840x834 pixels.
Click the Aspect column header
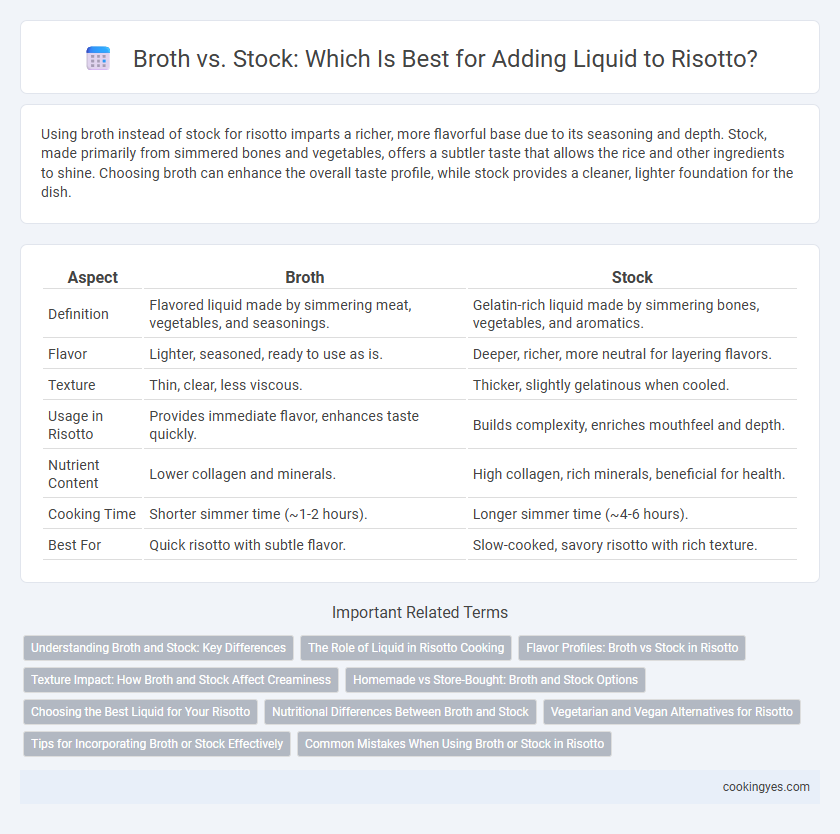click(x=93, y=277)
